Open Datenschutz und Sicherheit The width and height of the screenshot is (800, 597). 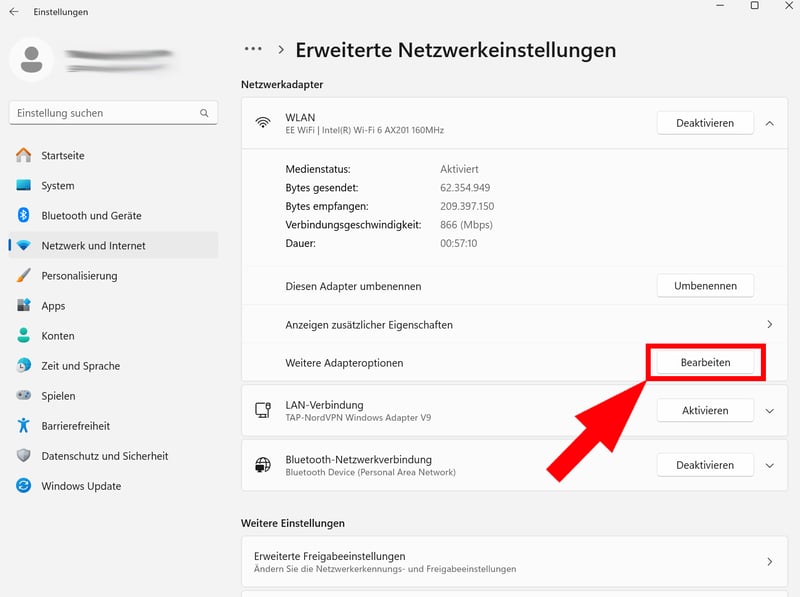coord(113,456)
